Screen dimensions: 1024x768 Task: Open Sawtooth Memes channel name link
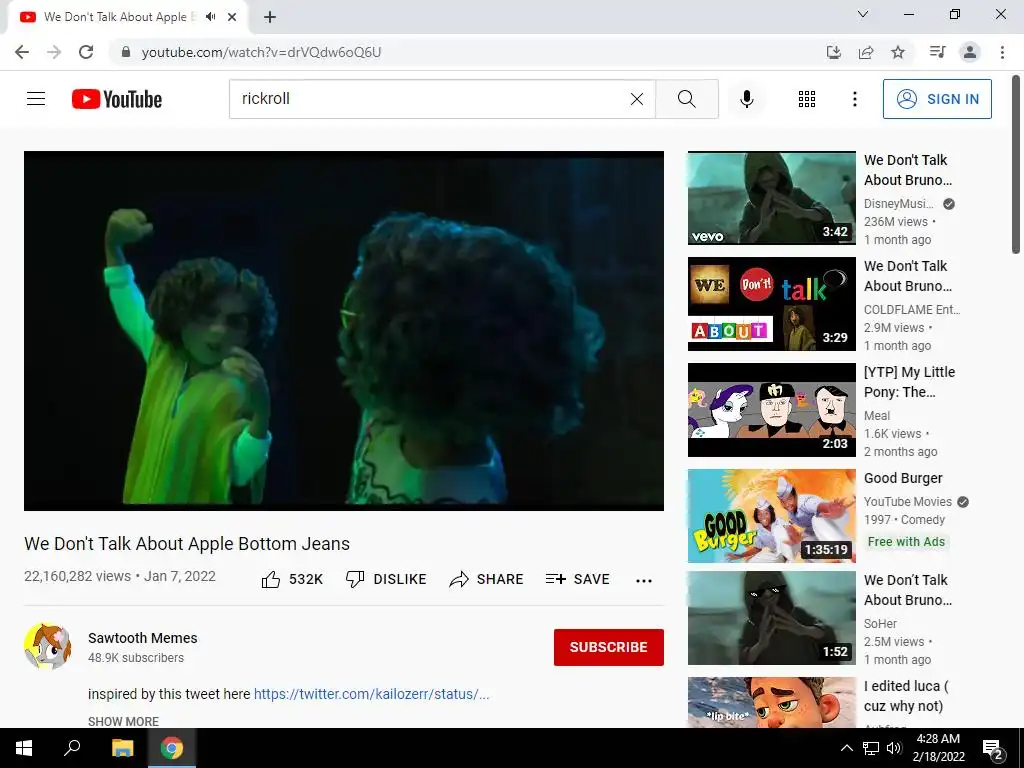click(142, 638)
